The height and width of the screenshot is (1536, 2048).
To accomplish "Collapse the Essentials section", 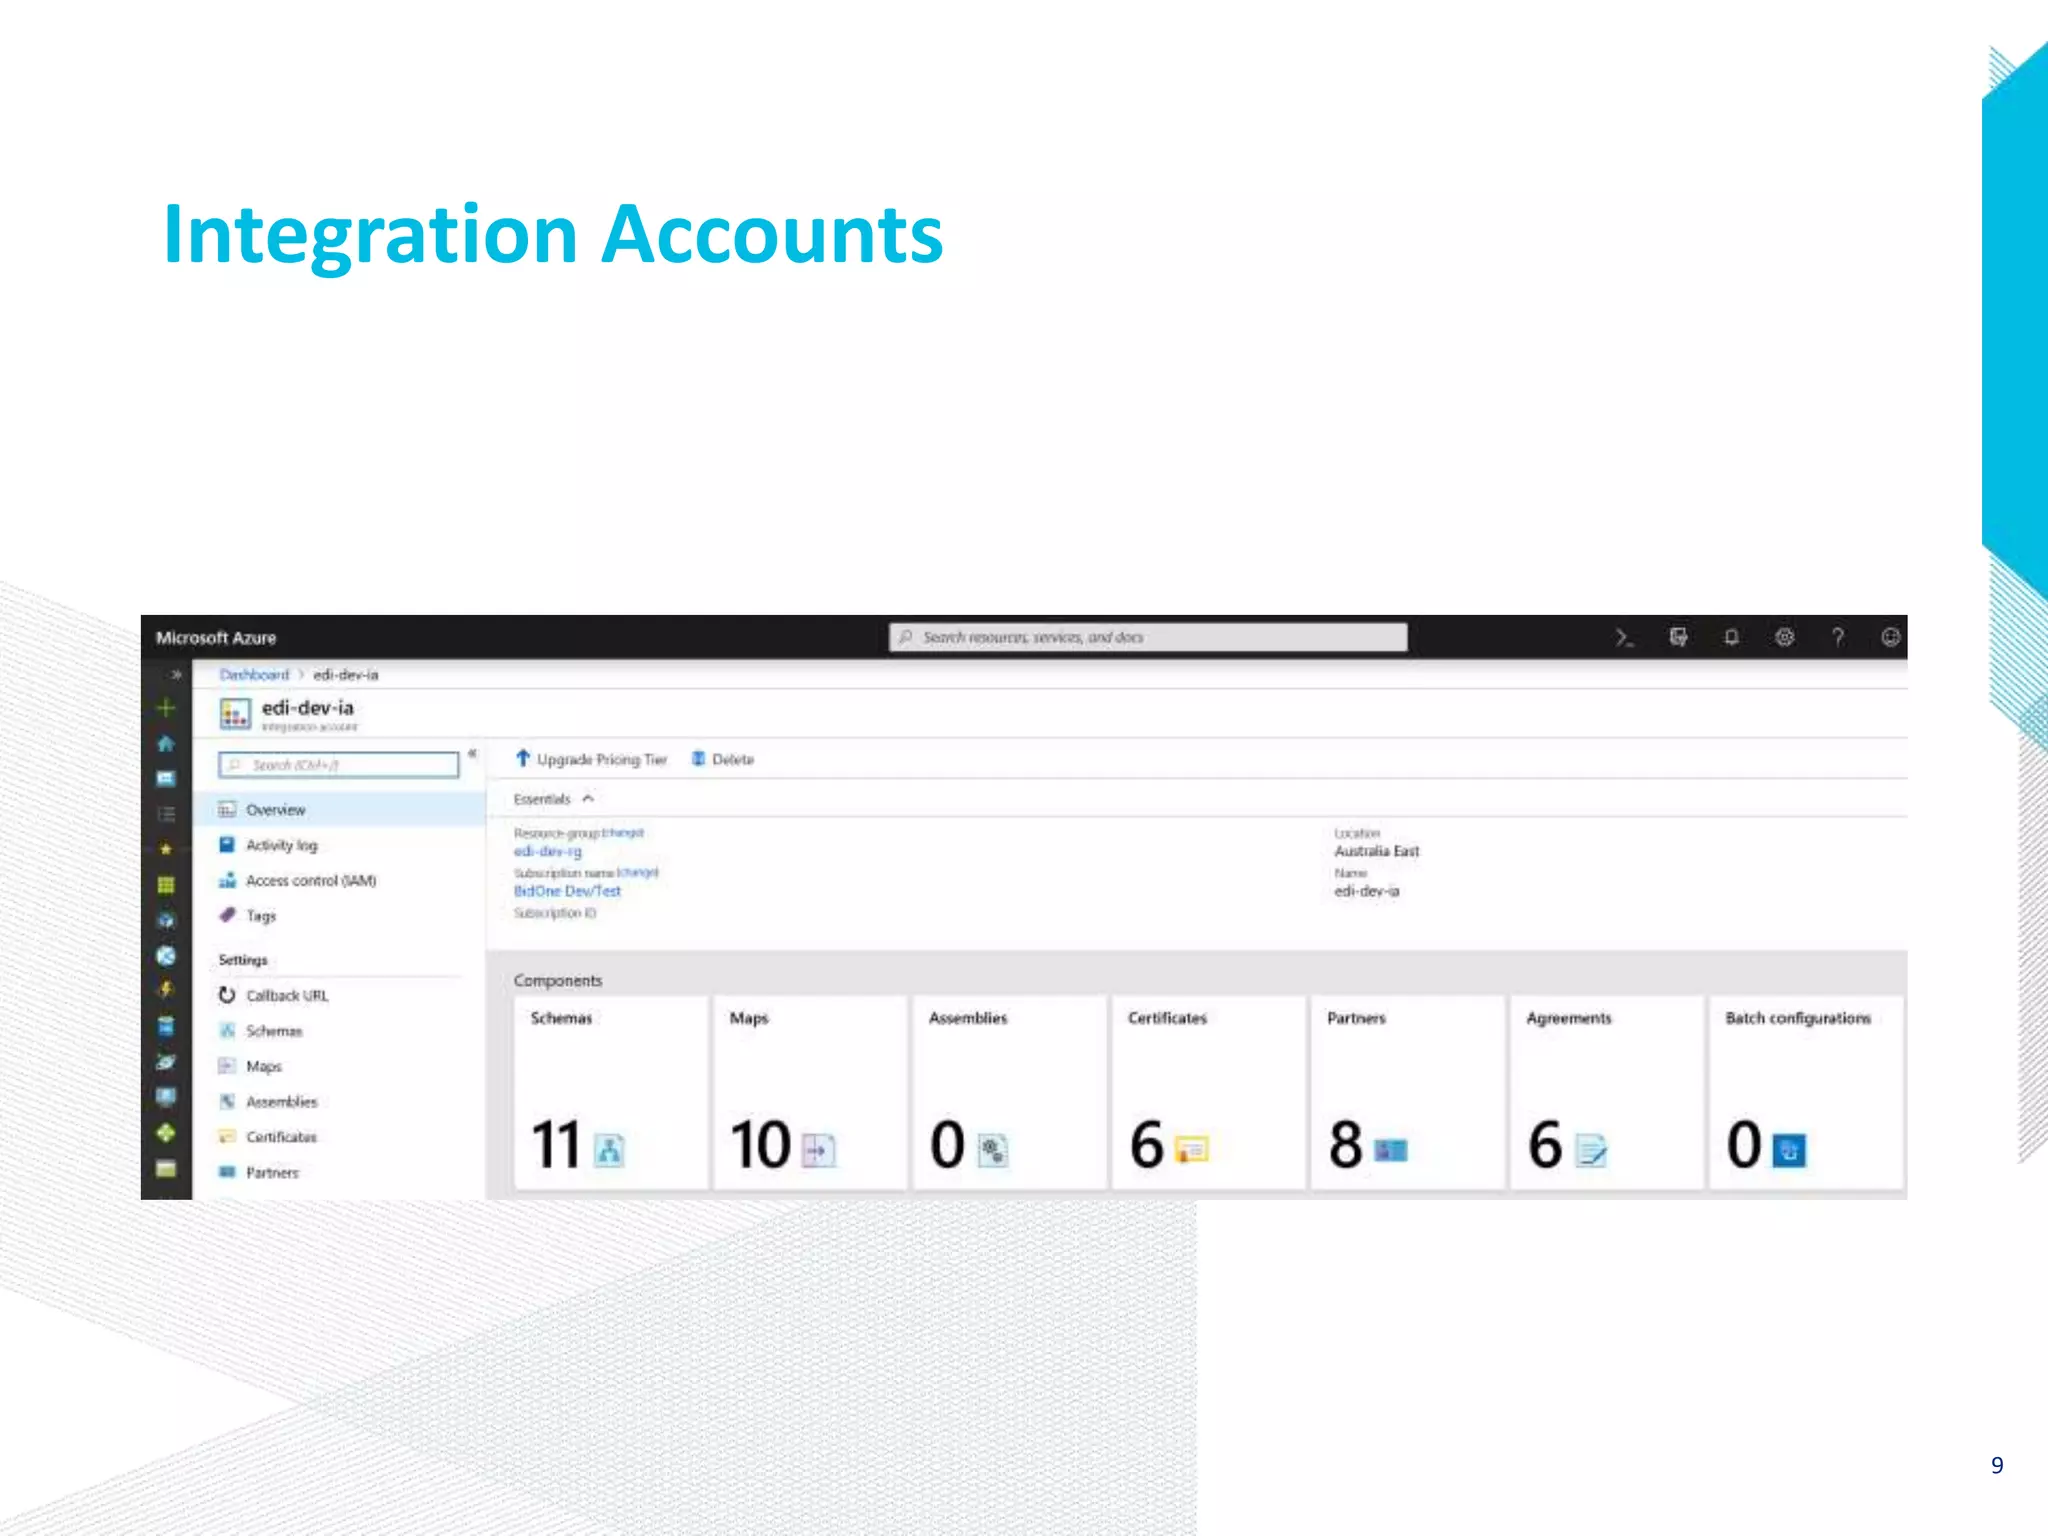I will pyautogui.click(x=588, y=799).
